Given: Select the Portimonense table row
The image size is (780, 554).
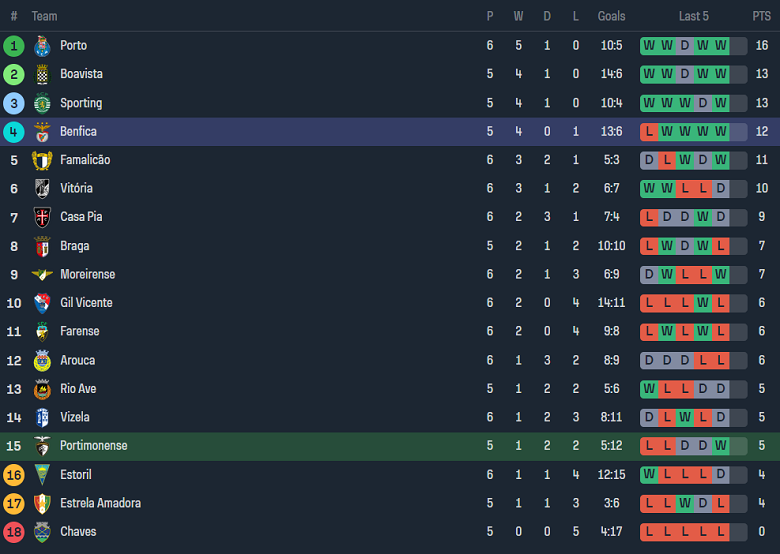Looking at the screenshot, I should pos(390,446).
